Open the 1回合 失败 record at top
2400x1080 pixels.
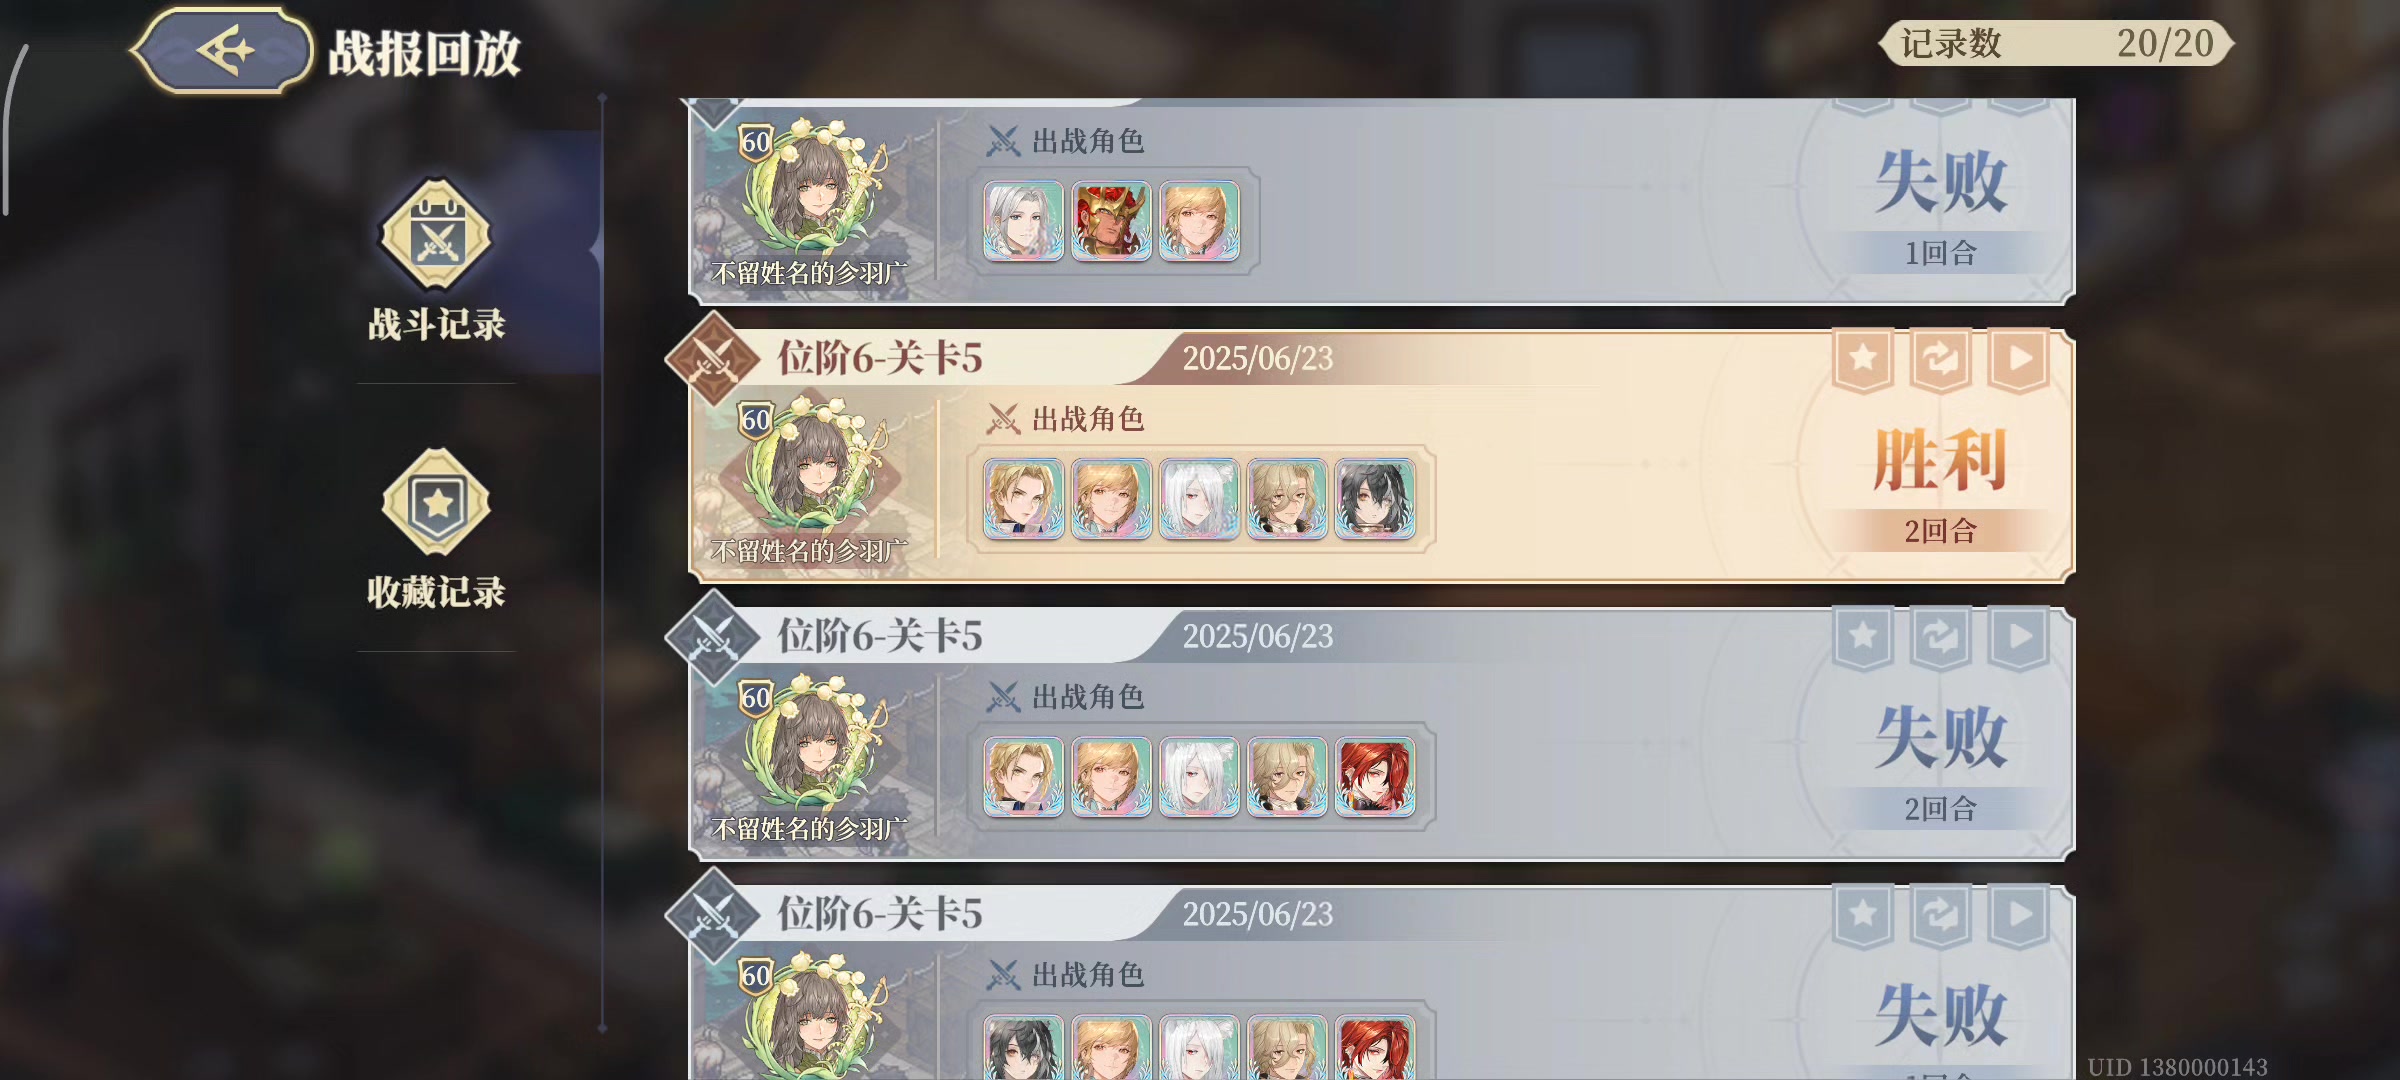[1382, 201]
